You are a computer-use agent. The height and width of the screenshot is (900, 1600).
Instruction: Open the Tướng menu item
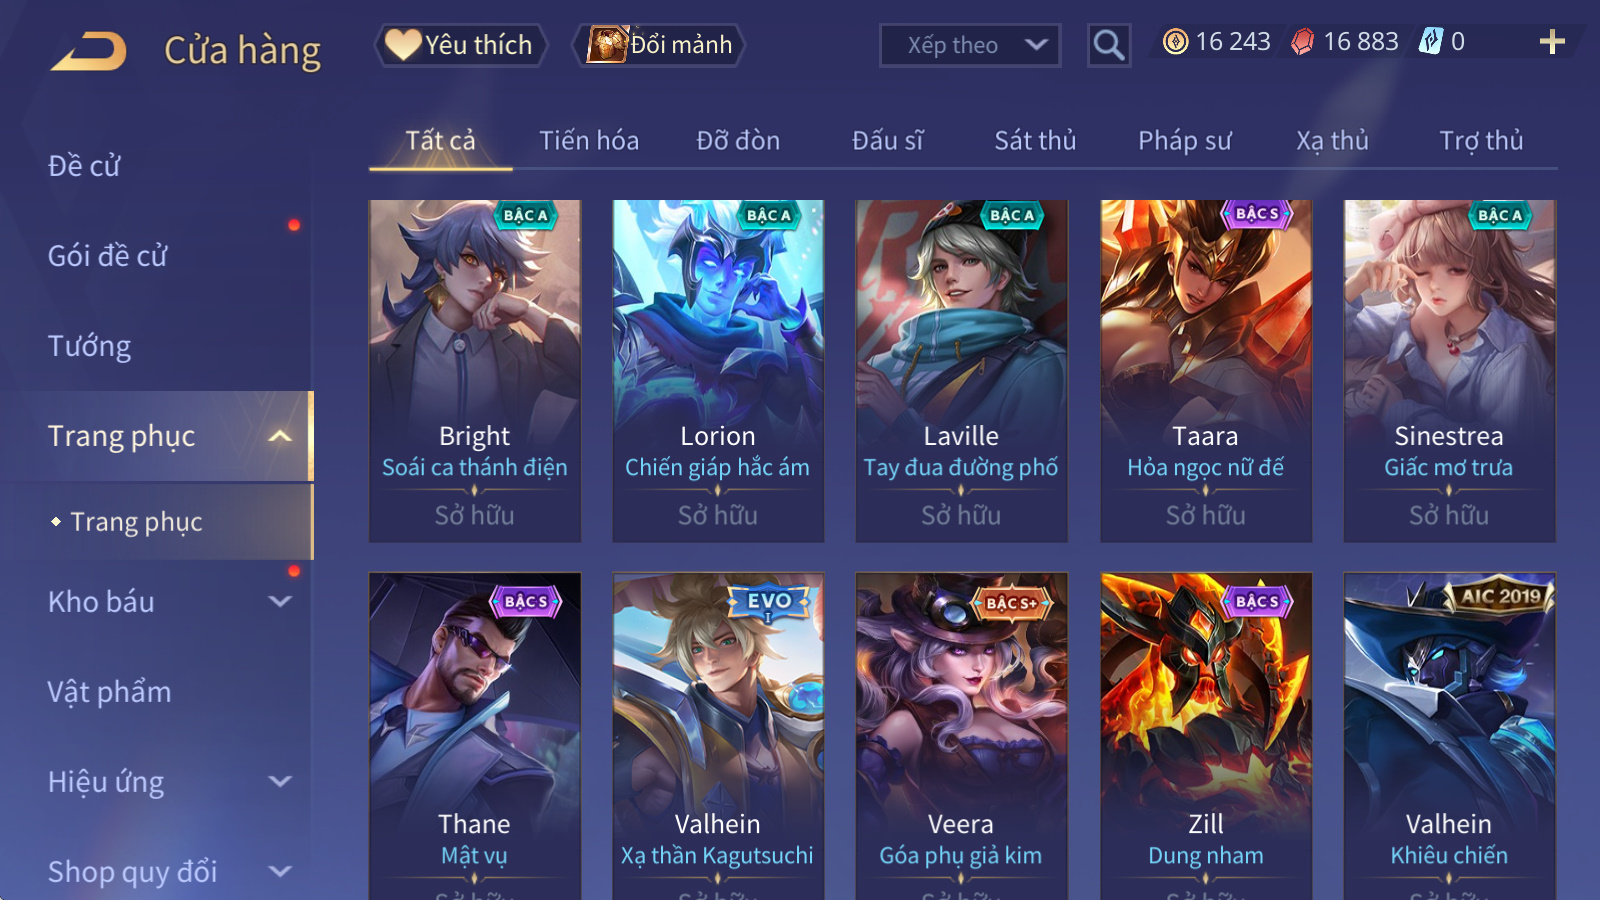[90, 346]
